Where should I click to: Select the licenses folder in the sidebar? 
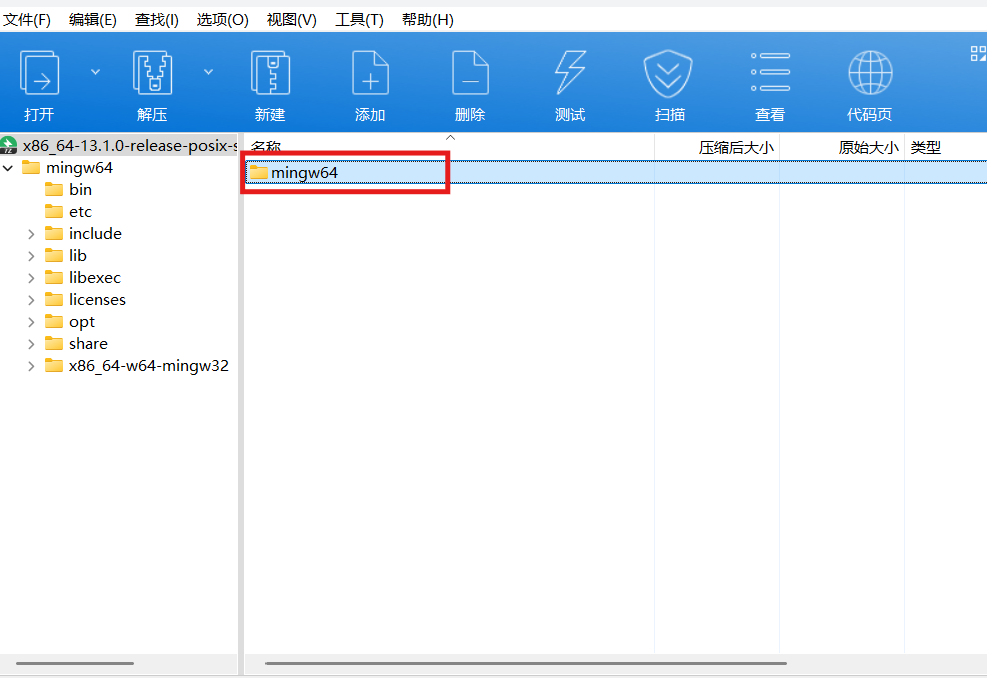pyautogui.click(x=97, y=299)
